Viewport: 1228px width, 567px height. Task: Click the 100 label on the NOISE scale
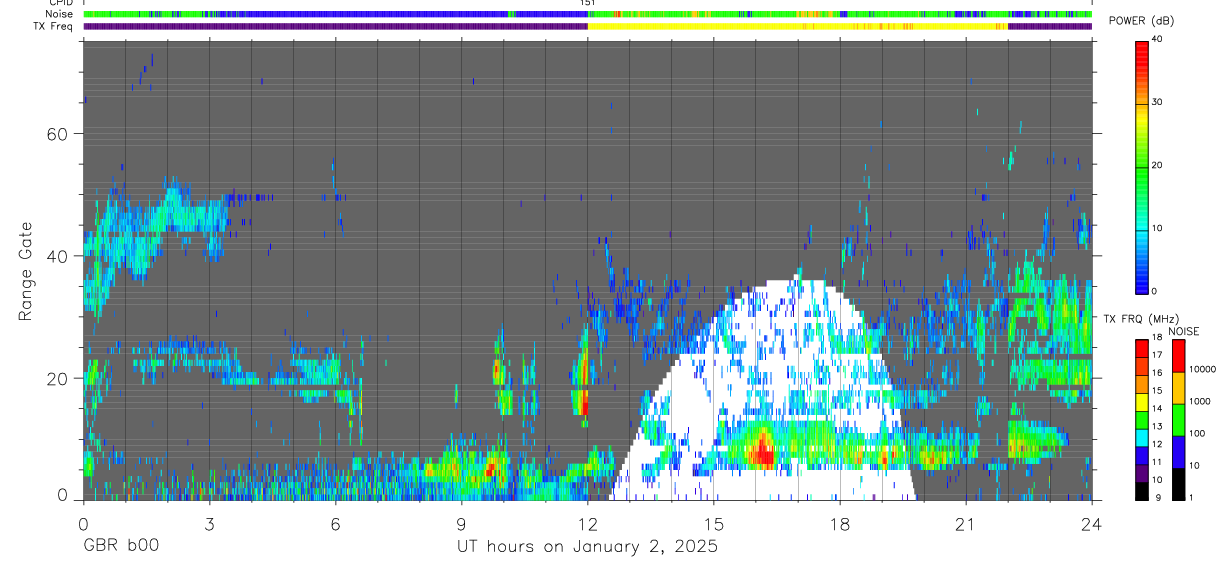[1197, 433]
